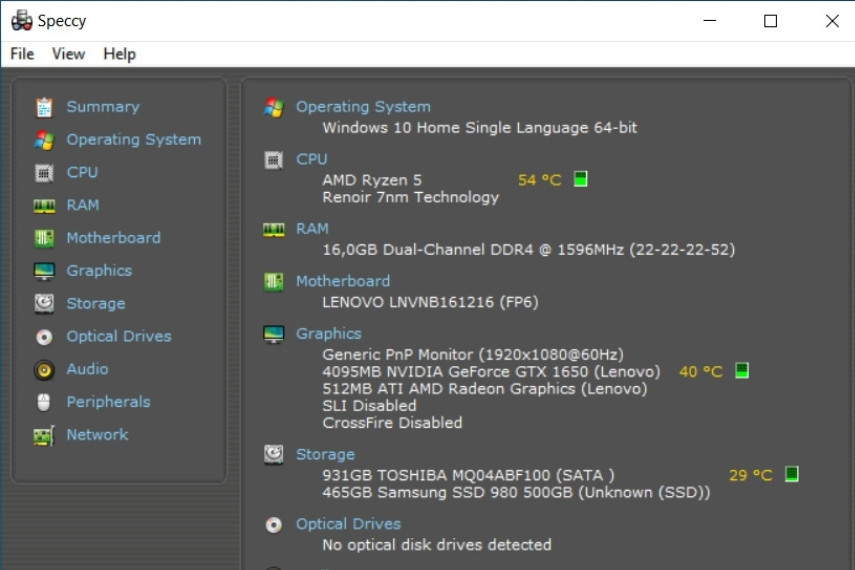
Task: Click the No optical disk drives detected text
Action: 437,545
